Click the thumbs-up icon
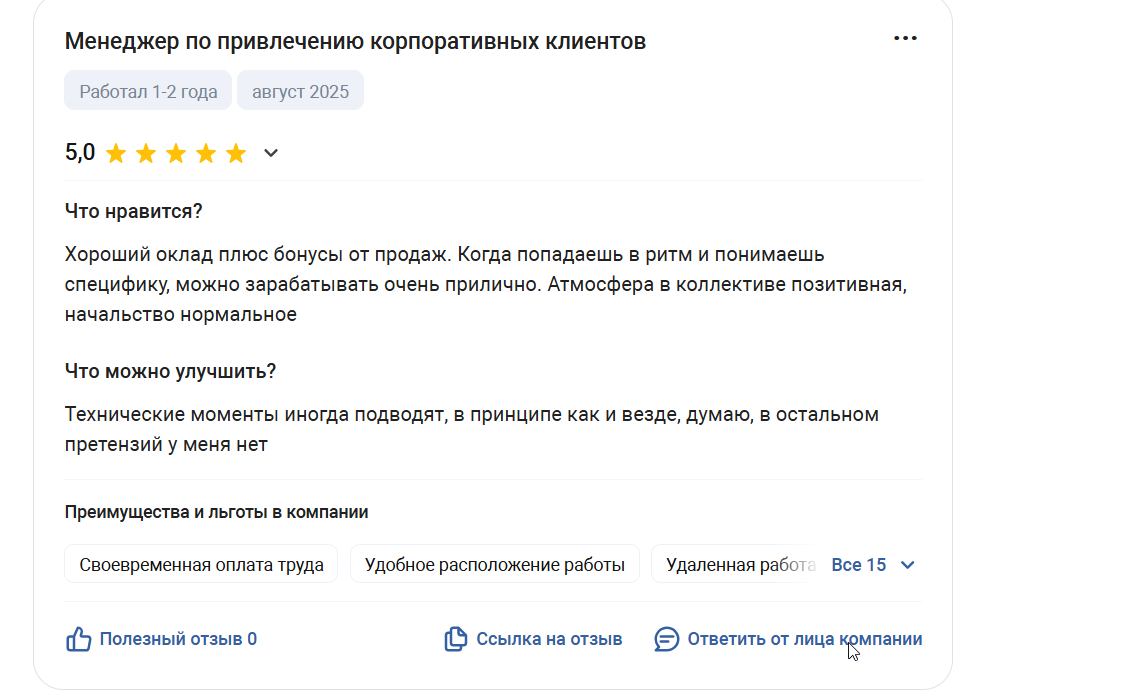This screenshot has width=1137, height=692. (78, 639)
